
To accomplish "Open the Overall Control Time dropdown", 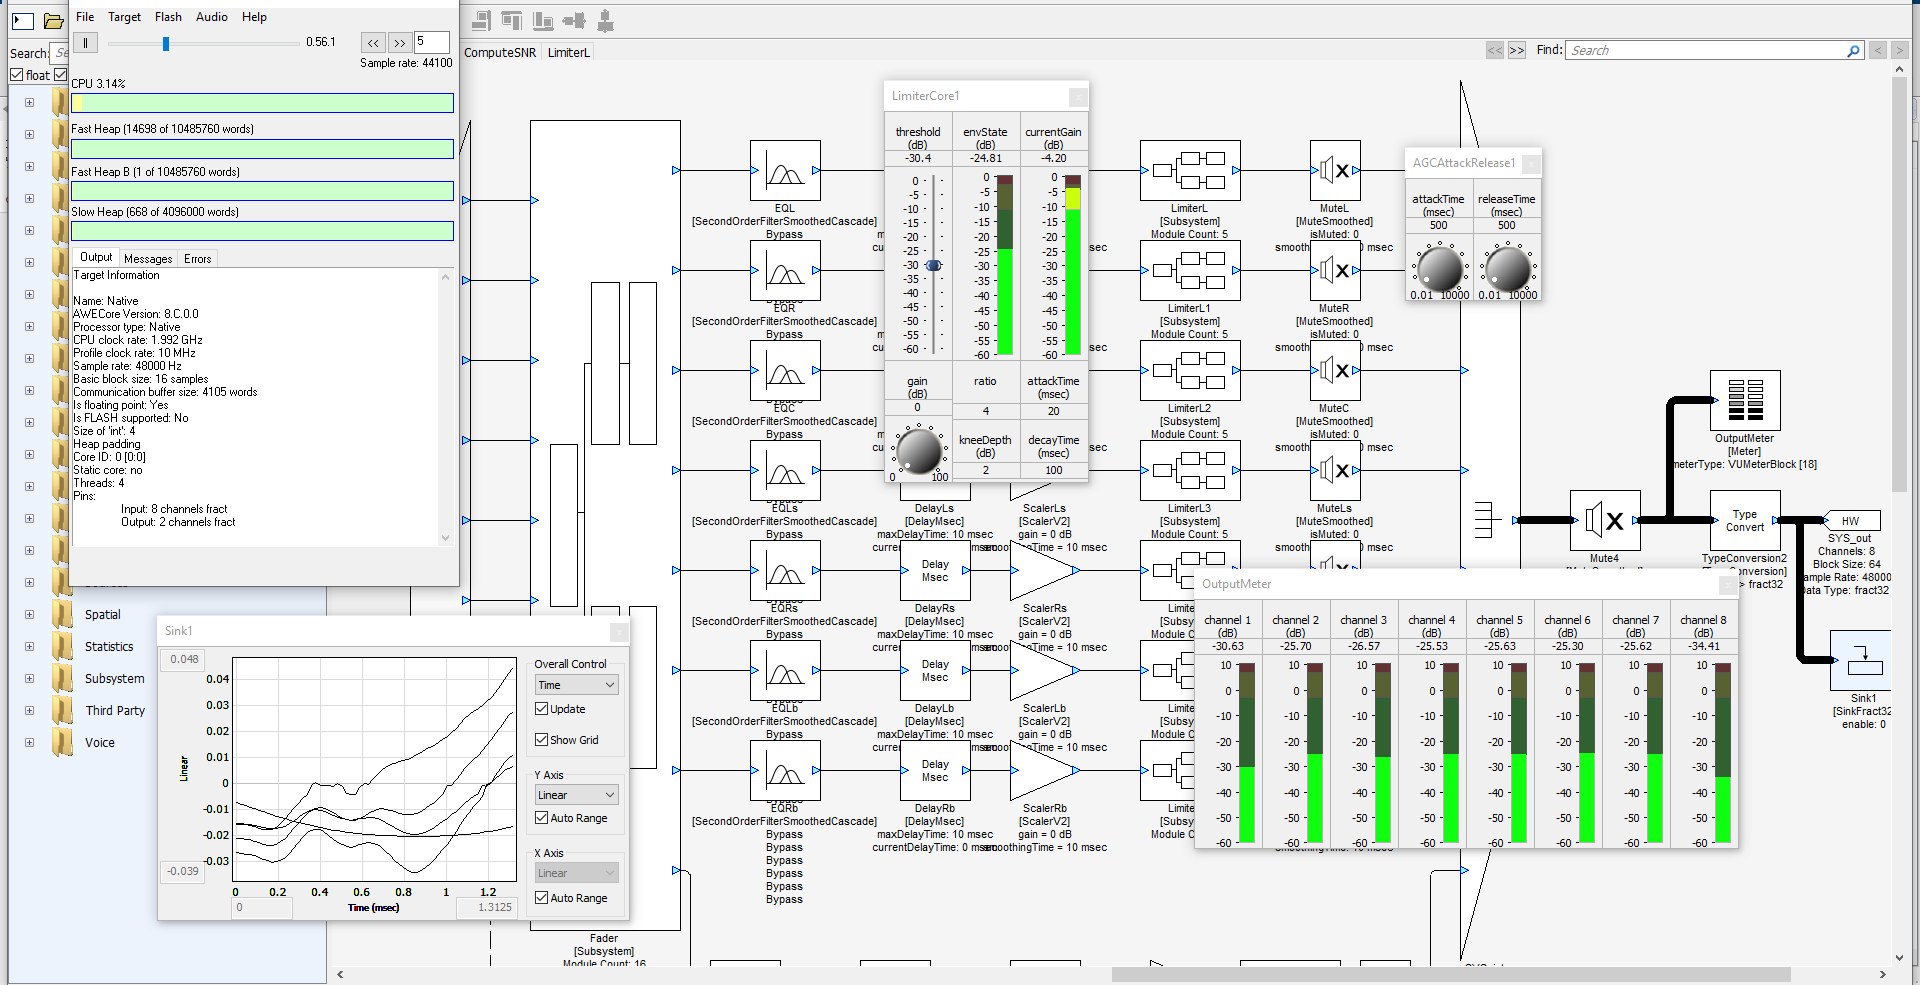I will 575,684.
